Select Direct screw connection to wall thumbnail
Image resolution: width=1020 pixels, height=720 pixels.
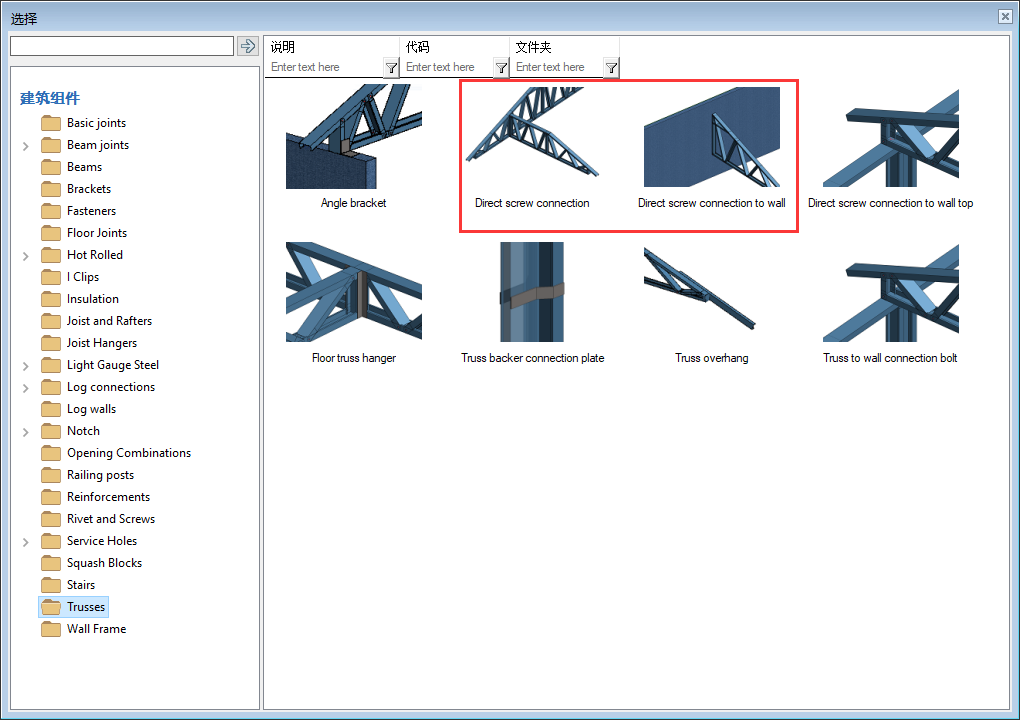tap(712, 137)
